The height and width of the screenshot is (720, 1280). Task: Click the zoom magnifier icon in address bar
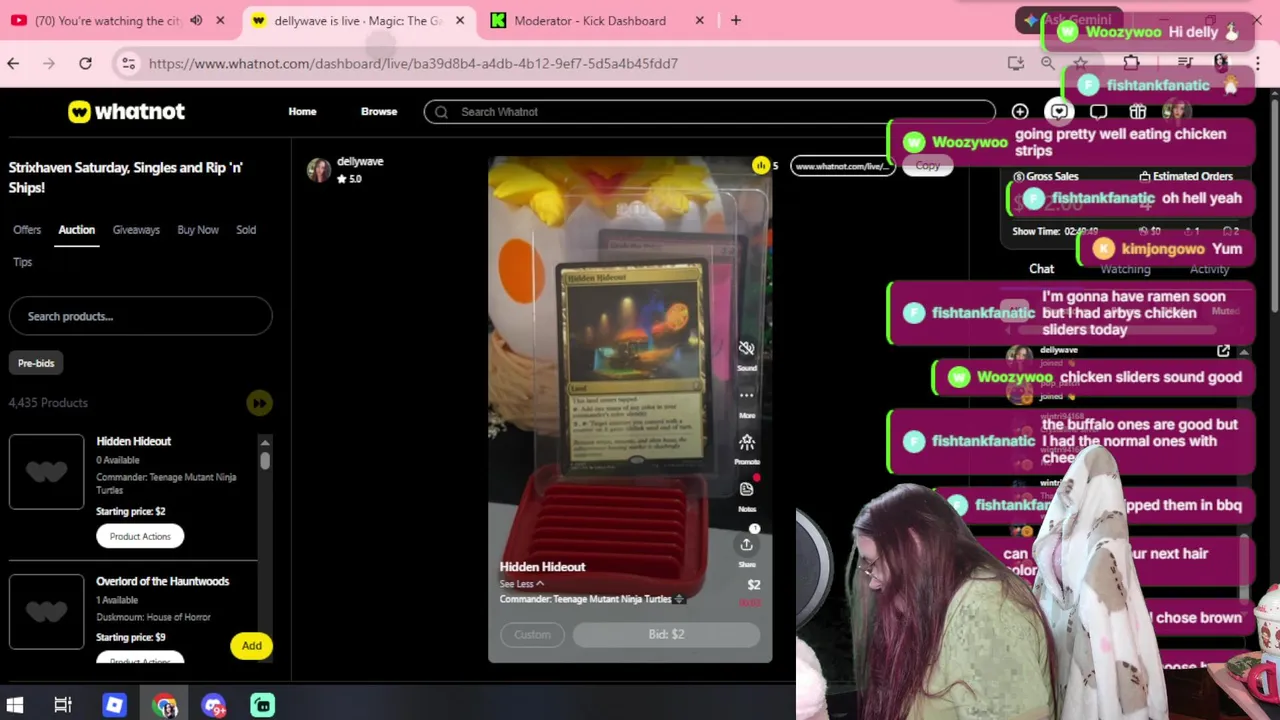pos(1047,63)
